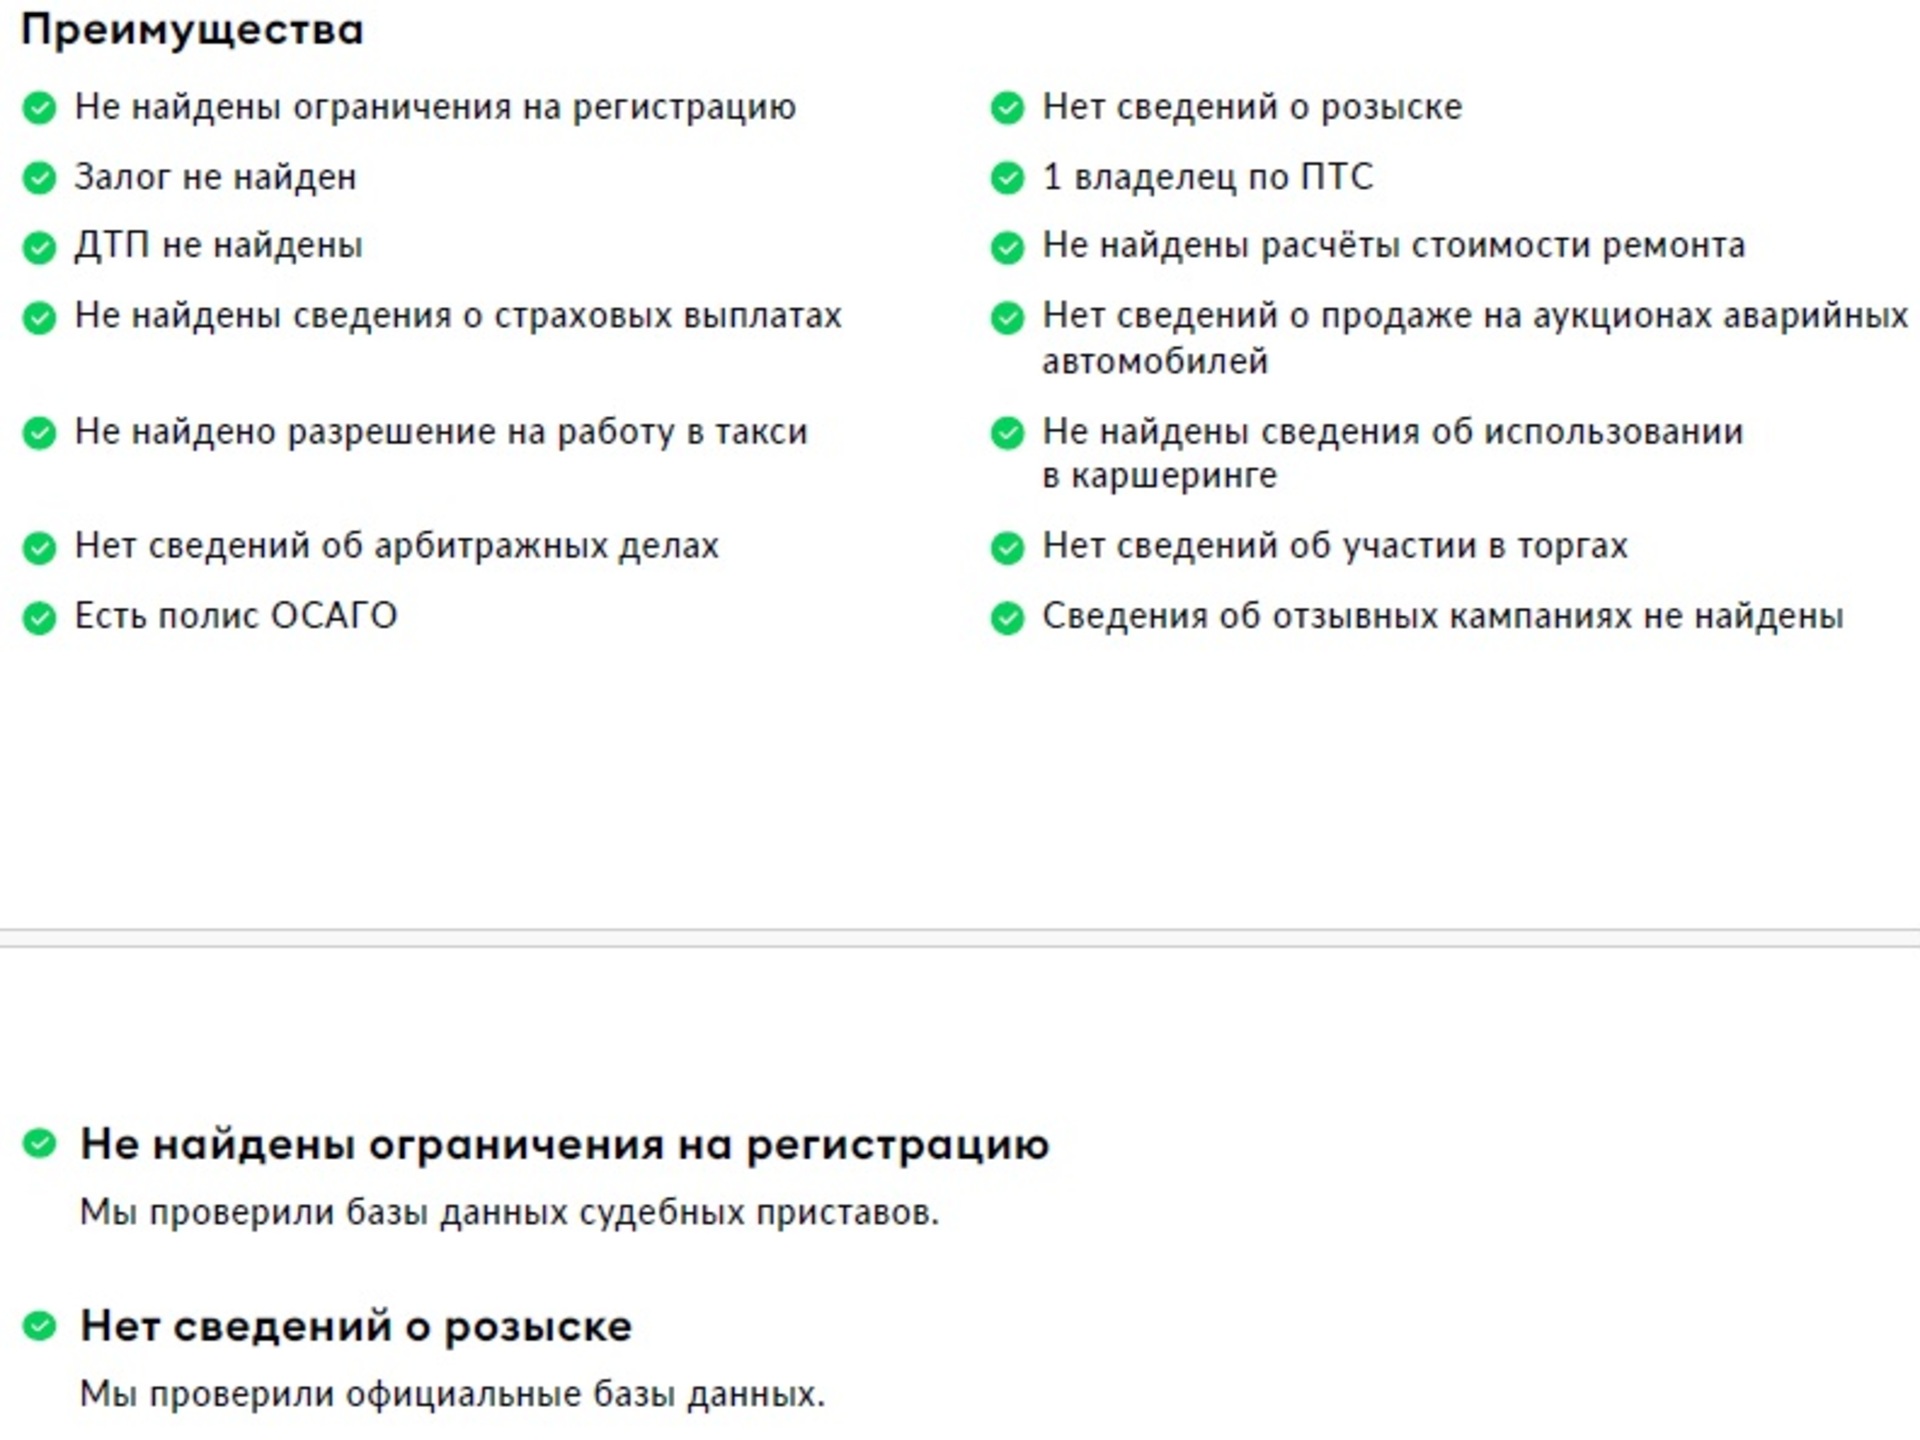Click the "Преимущества" section heading
Image resolution: width=1920 pixels, height=1440 pixels.
[x=192, y=30]
